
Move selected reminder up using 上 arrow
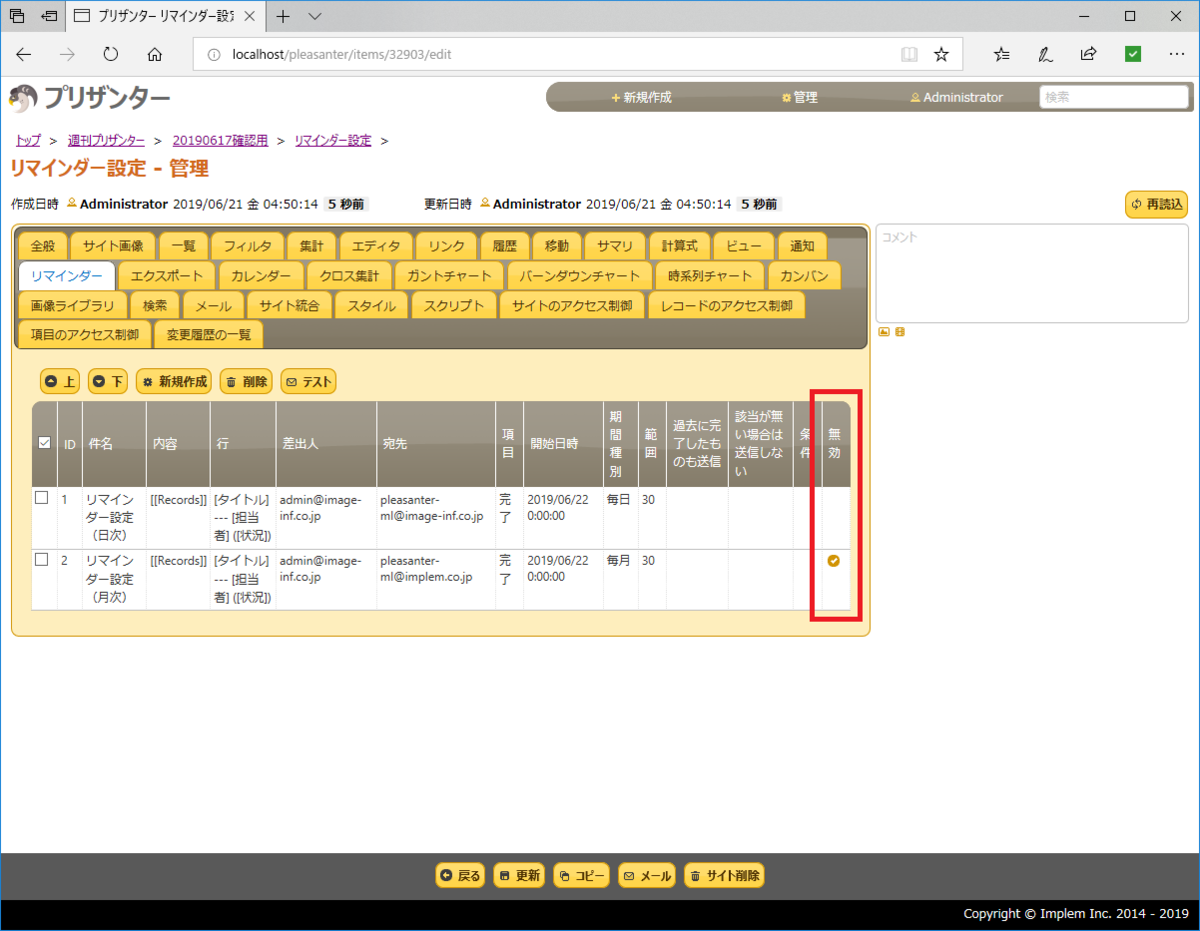pyautogui.click(x=59, y=381)
